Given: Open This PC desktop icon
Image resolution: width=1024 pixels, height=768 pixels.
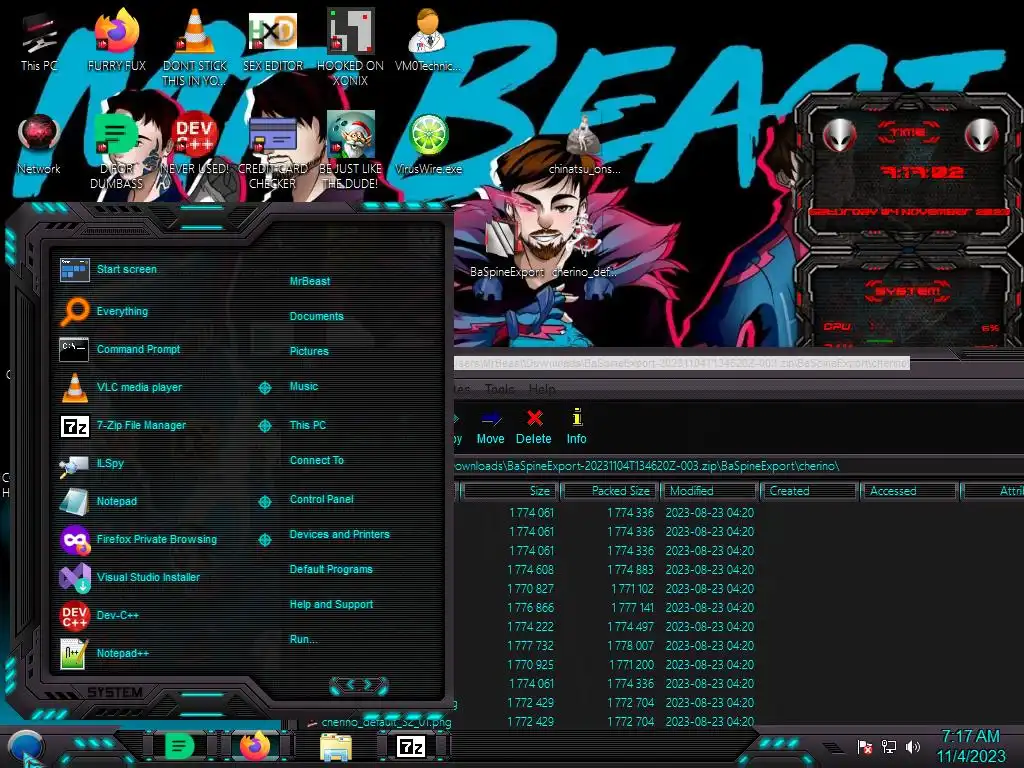Looking at the screenshot, I should [x=39, y=42].
